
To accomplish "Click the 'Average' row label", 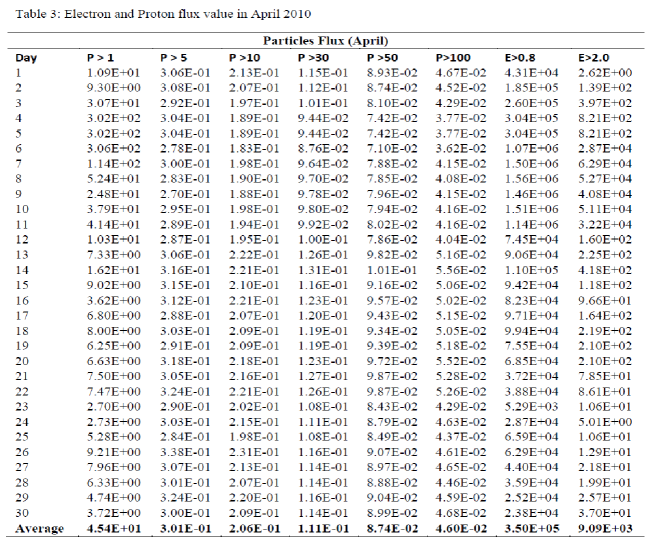I will coord(40,529).
